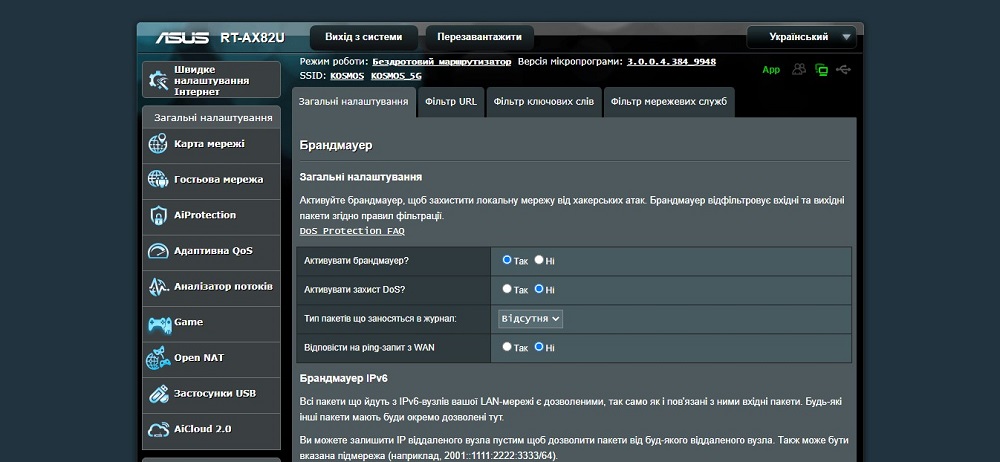Click Активувати захист DoS? label
The image size is (1000, 462).
tap(355, 290)
